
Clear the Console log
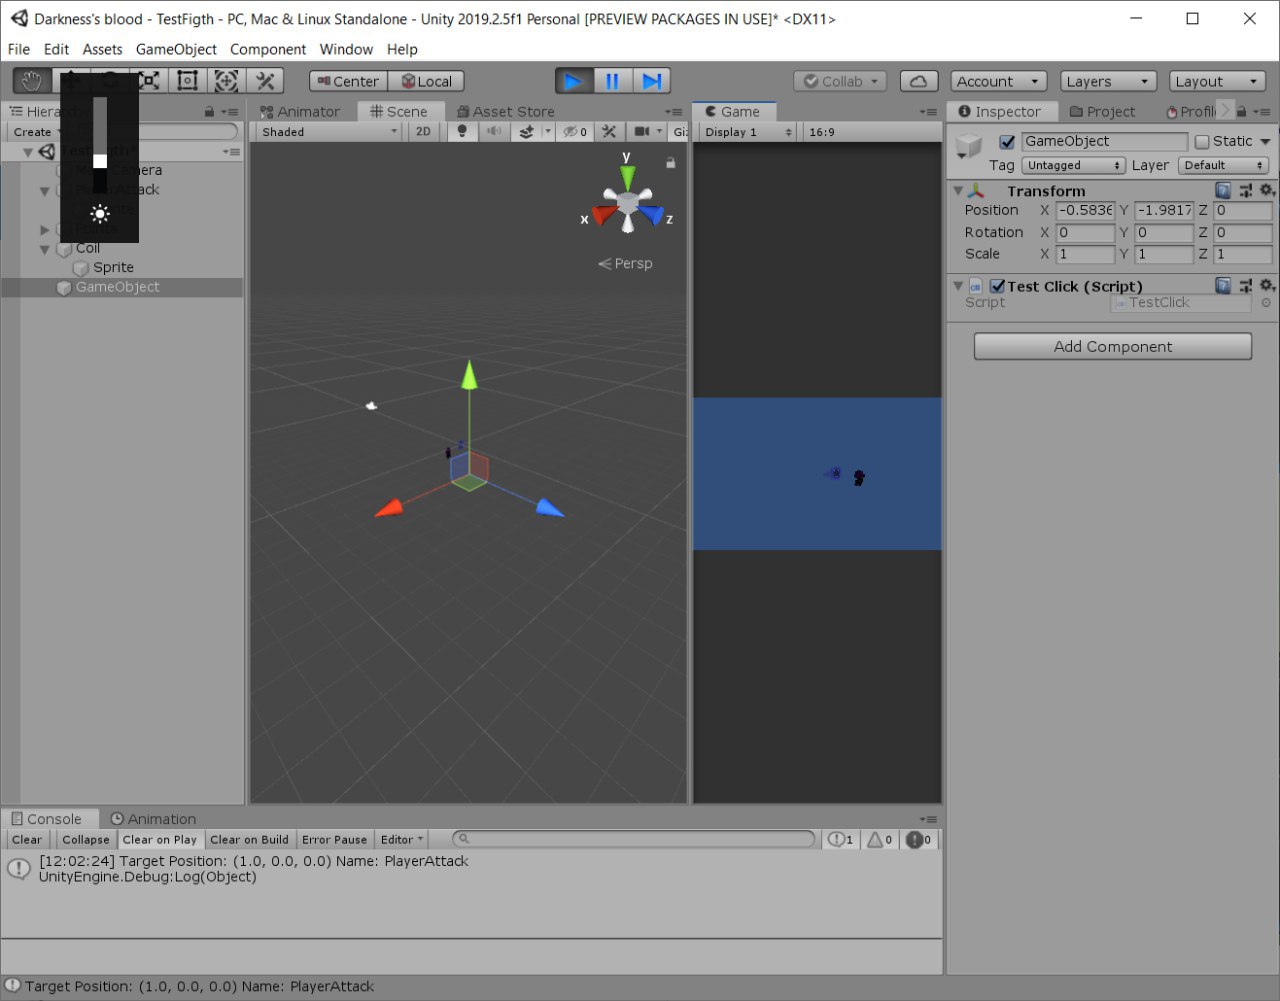click(27, 840)
